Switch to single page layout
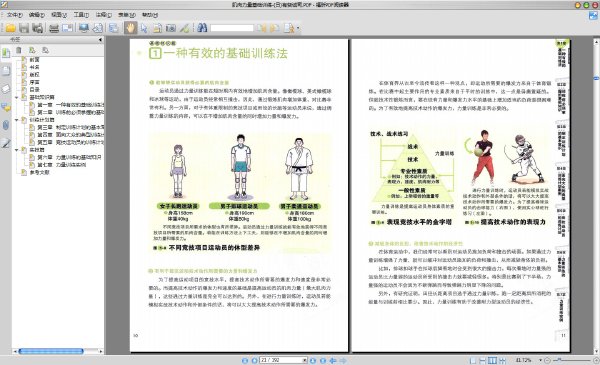Screen dimensions: 600x365 pos(473,360)
